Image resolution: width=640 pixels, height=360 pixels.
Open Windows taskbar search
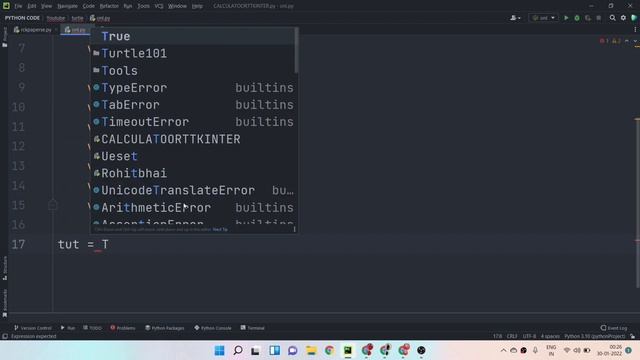coord(238,350)
